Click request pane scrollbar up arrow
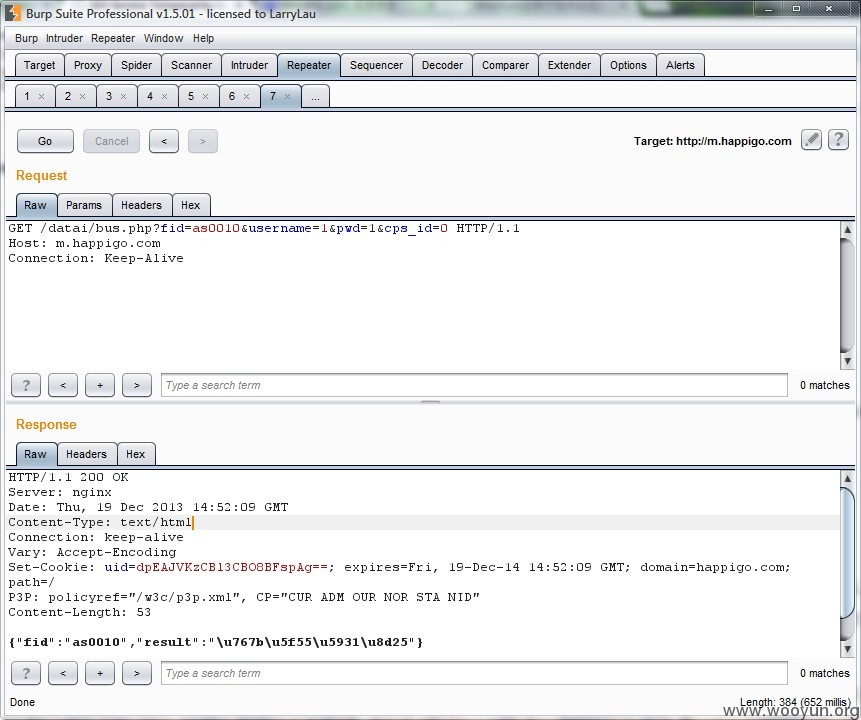The image size is (861, 720). coord(847,230)
